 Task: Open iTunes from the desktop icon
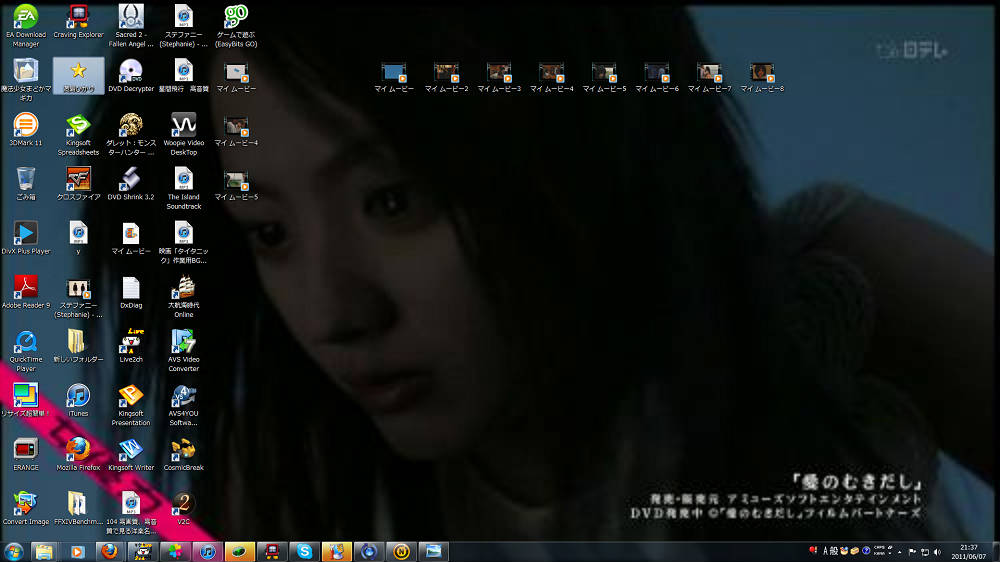[x=78, y=401]
